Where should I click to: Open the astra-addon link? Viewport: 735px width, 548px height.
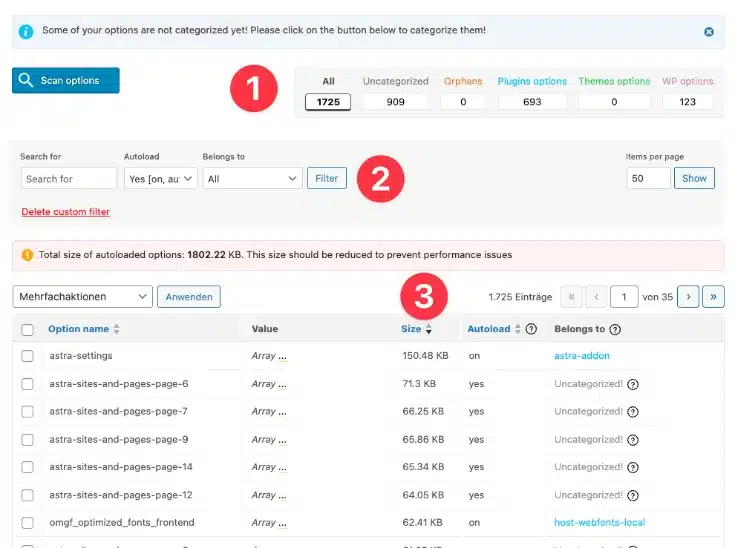tap(582, 356)
